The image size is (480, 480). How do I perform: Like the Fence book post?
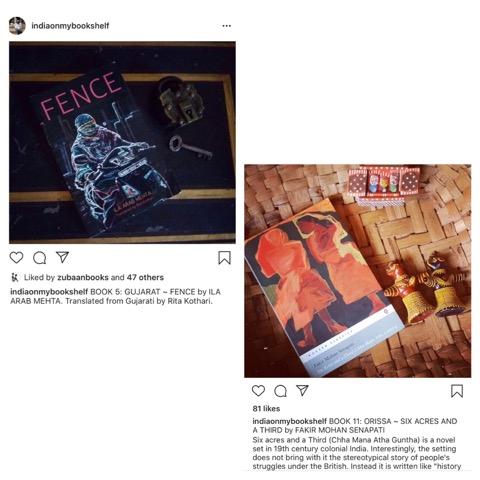pos(16,258)
